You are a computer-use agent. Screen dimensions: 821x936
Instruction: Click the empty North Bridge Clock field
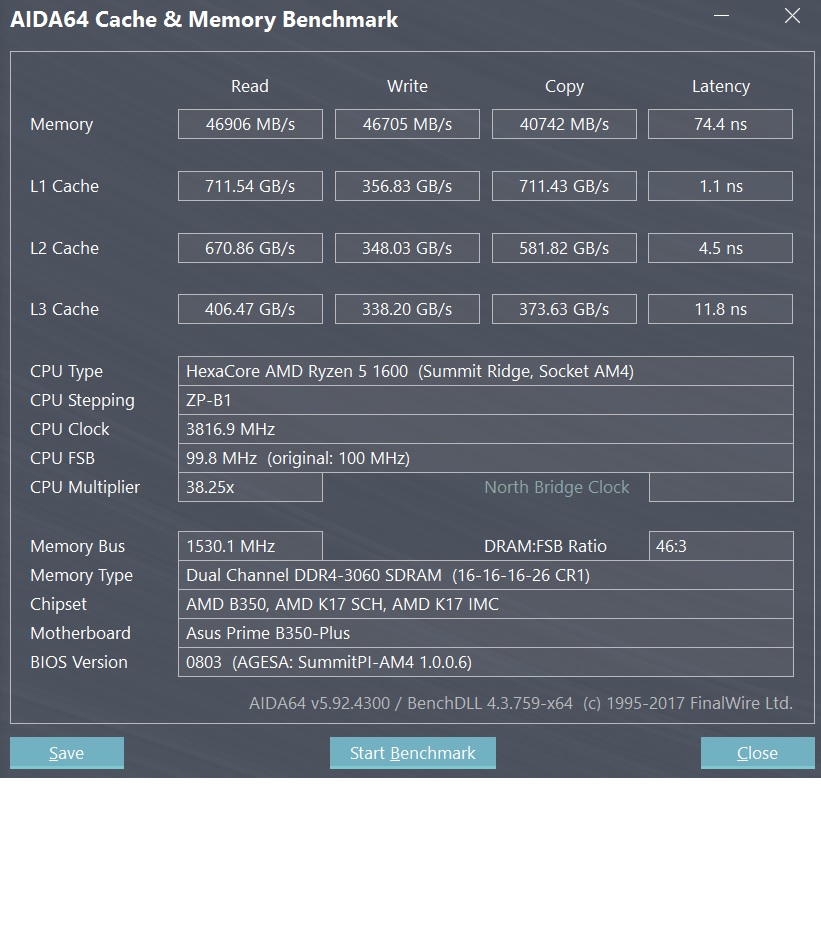pyautogui.click(x=721, y=487)
